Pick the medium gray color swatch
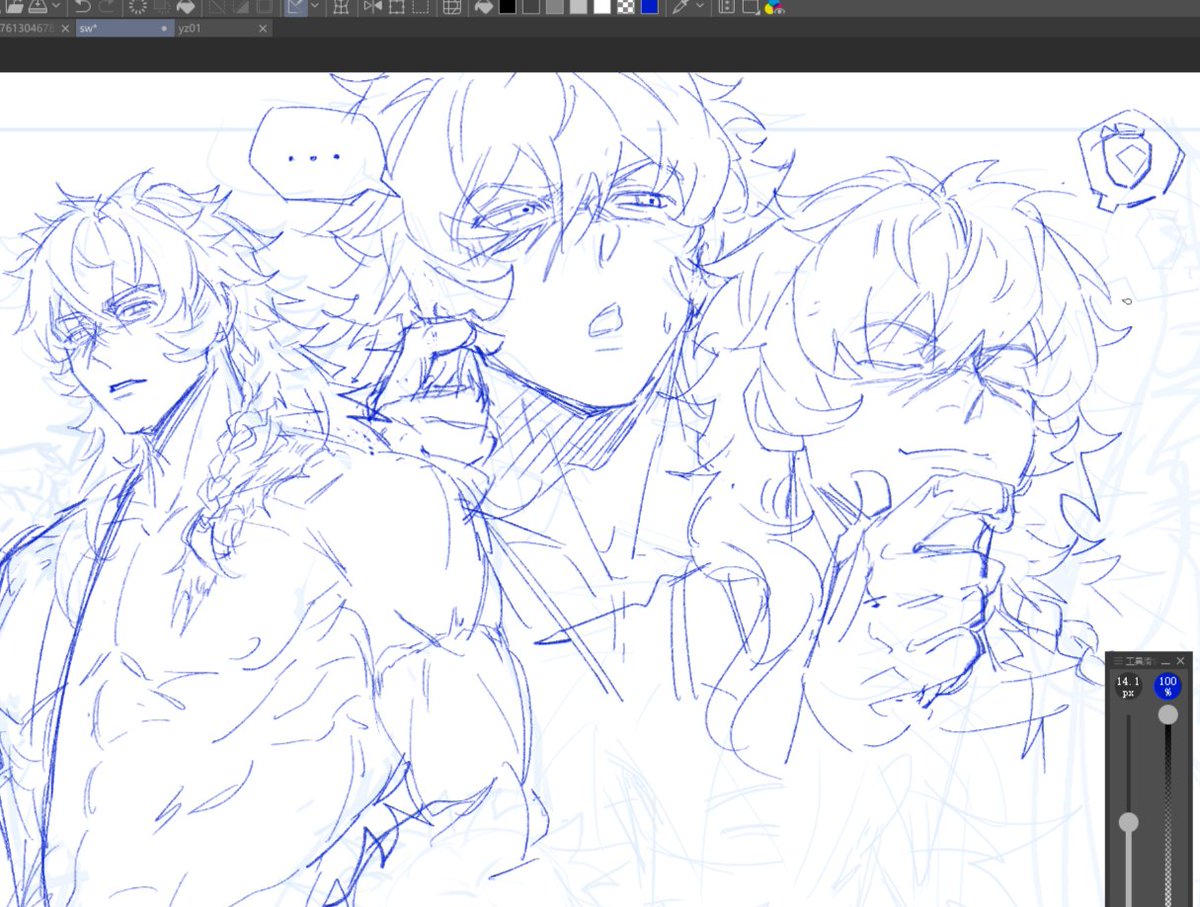The width and height of the screenshot is (1200, 907). coord(555,7)
